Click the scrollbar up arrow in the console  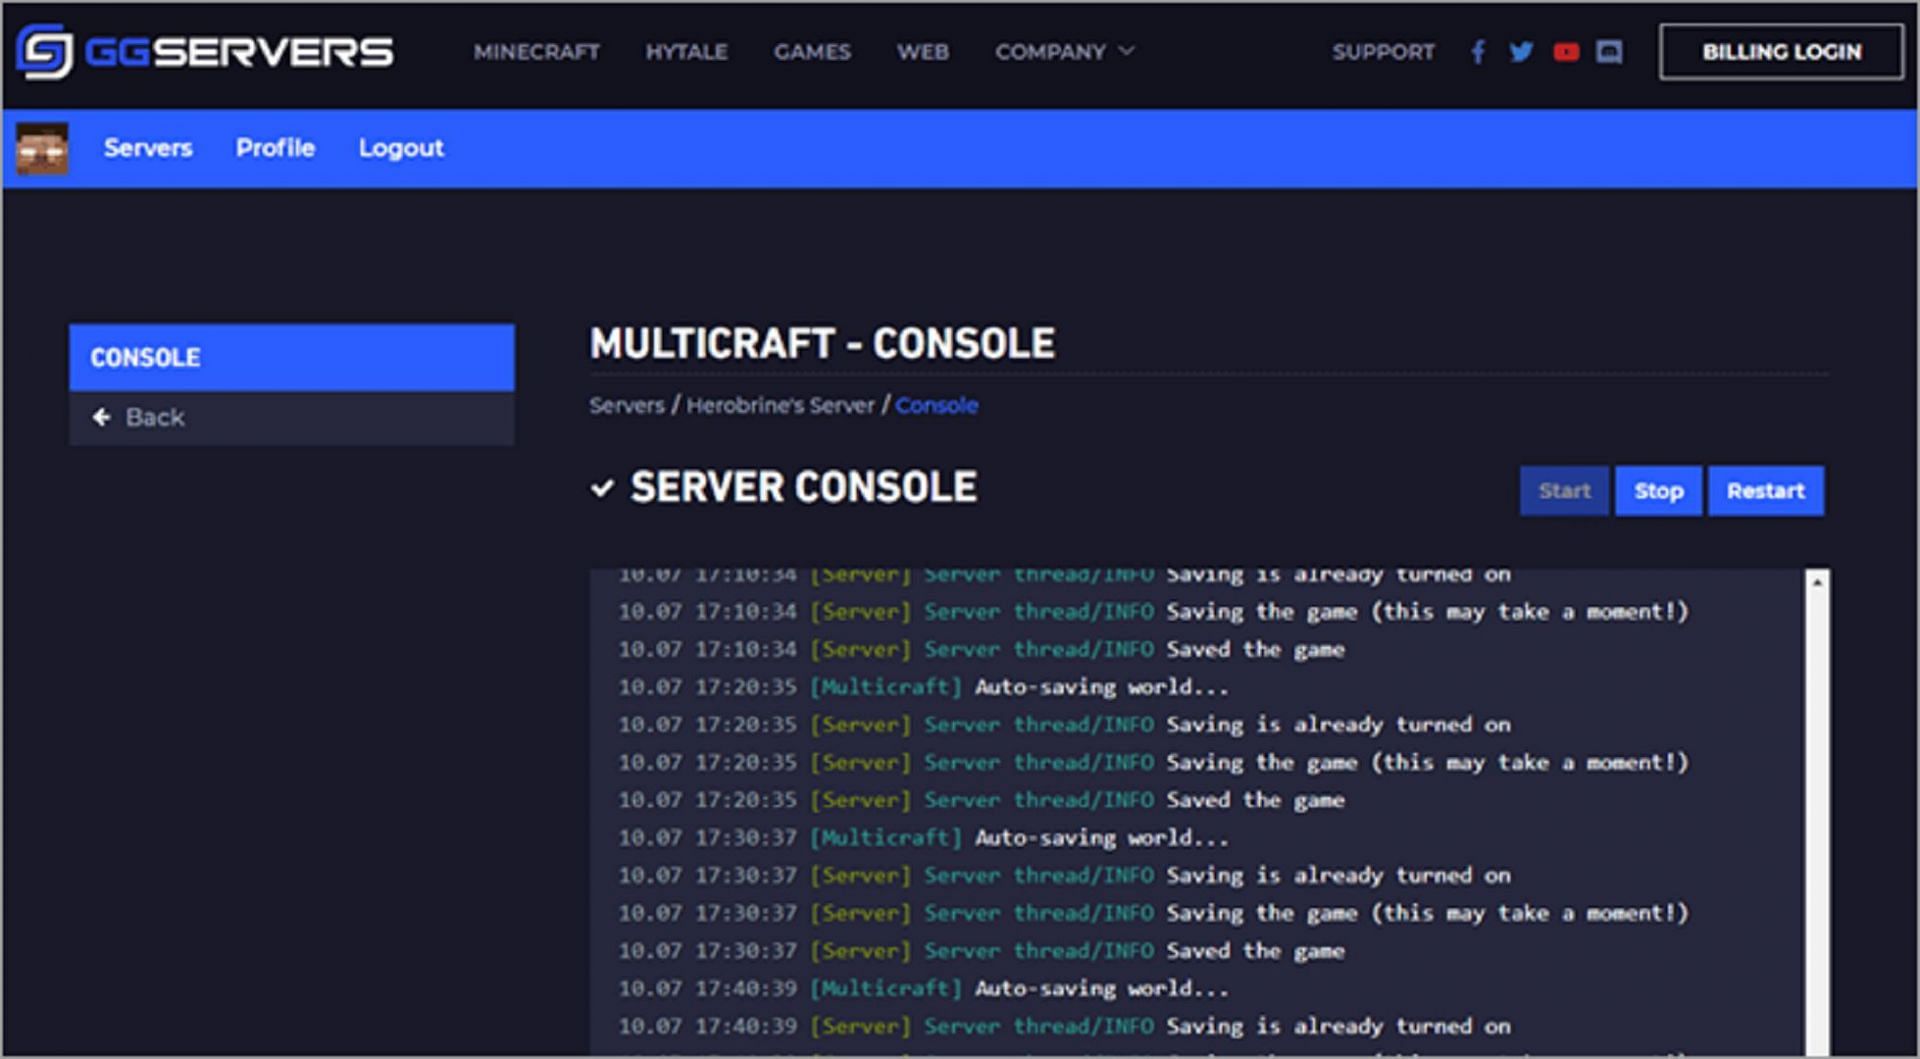click(x=1818, y=581)
